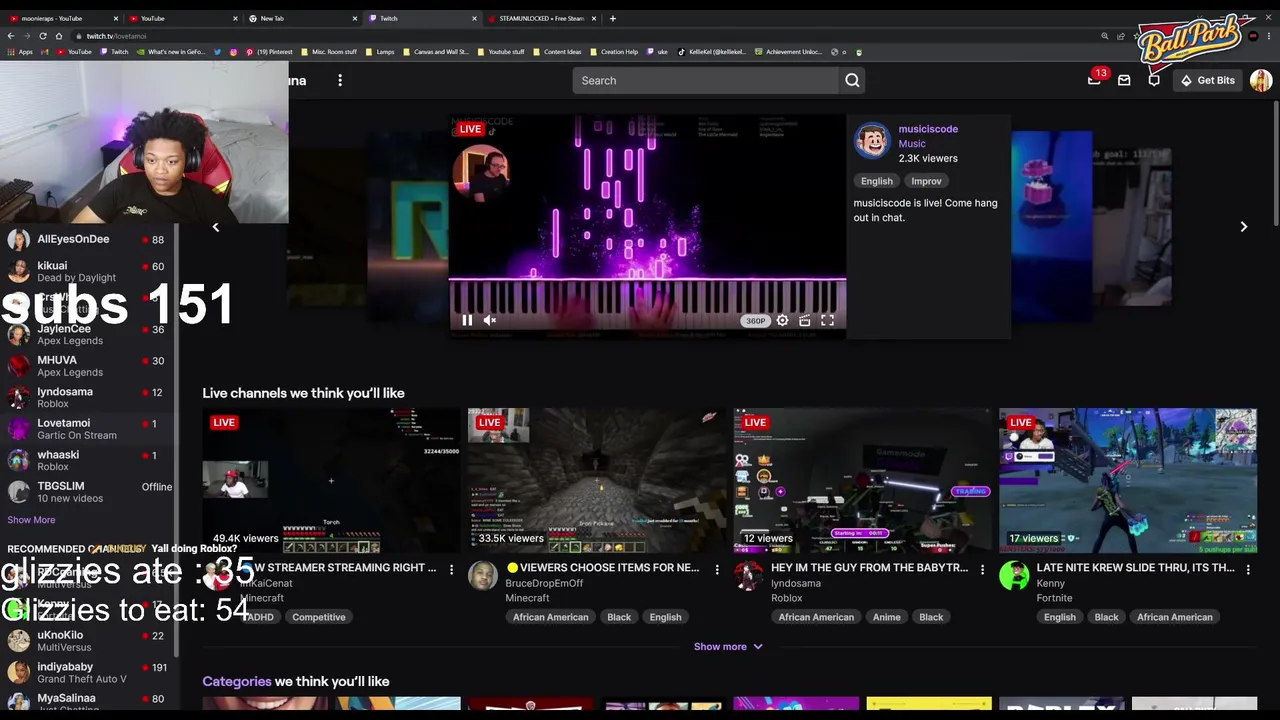Screen dimensions: 1280x720
Task: Open whaaski Roblox channel
Action: click(89, 460)
